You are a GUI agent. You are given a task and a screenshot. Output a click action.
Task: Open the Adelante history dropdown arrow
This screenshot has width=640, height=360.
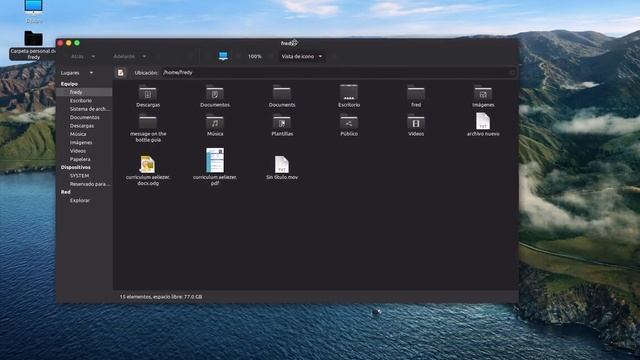tap(144, 56)
